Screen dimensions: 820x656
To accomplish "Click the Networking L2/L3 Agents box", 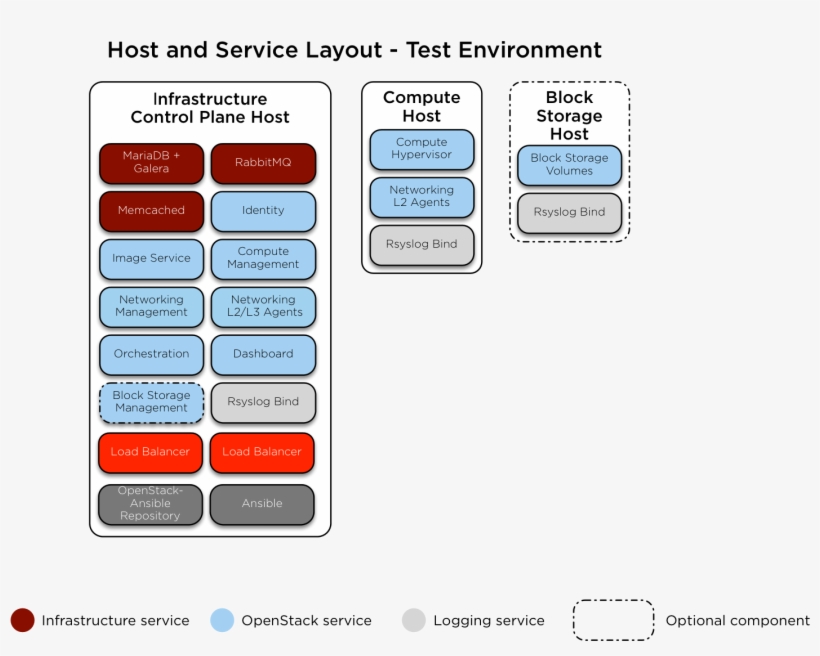I will click(263, 307).
